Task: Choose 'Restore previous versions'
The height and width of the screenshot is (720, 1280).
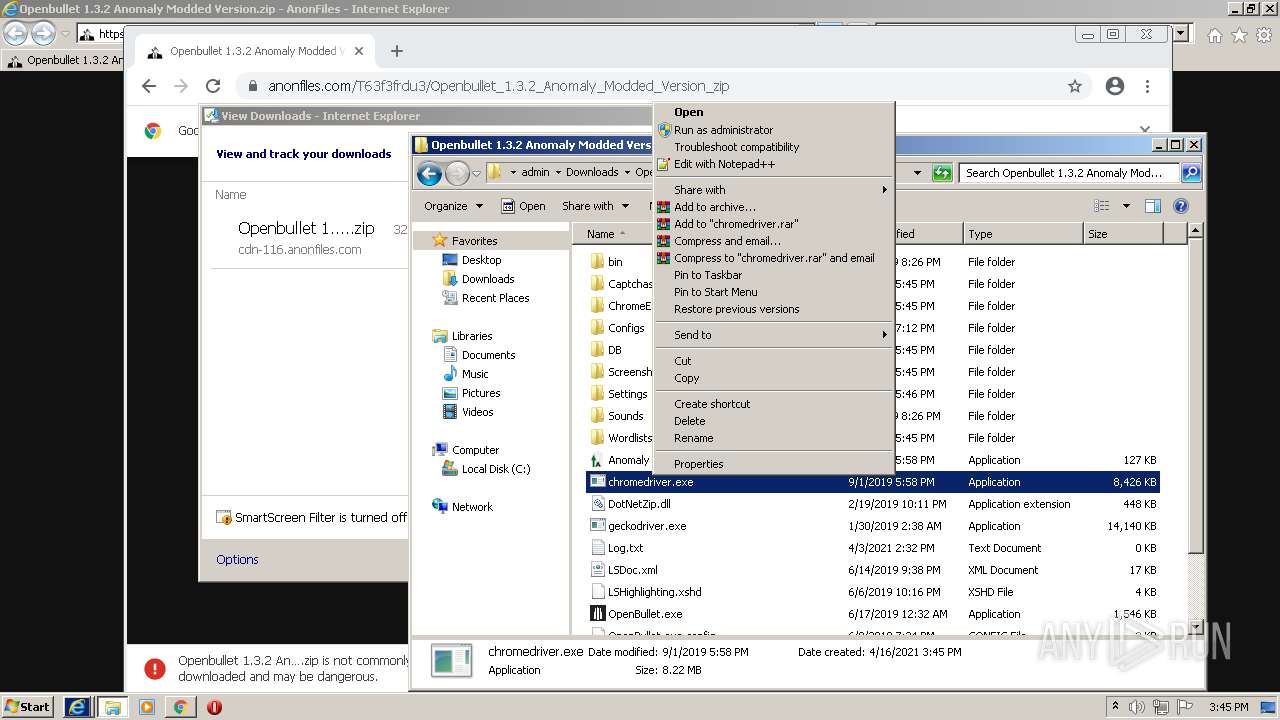Action: pyautogui.click(x=773, y=309)
